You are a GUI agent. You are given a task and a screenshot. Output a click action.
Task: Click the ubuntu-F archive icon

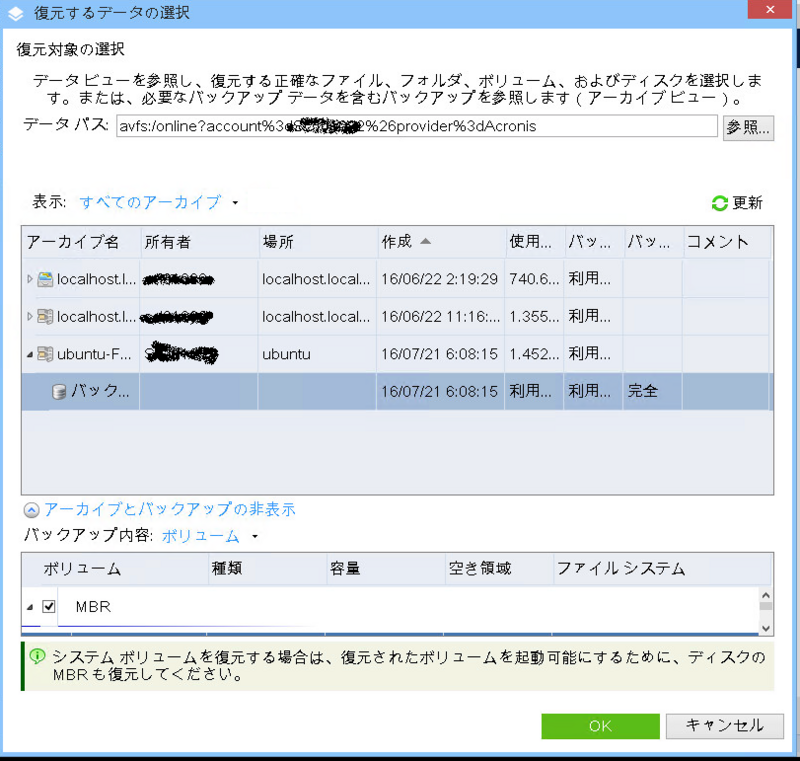(x=45, y=354)
